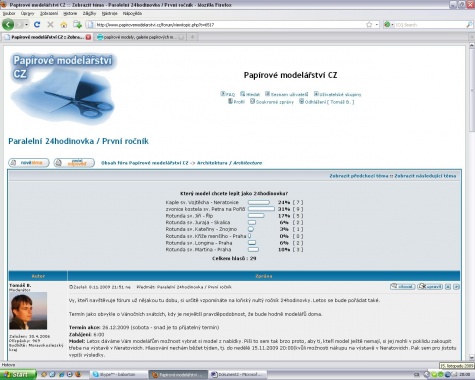The image size is (475, 380).
Task: Go to the Firefox home icon
Action: point(64,25)
